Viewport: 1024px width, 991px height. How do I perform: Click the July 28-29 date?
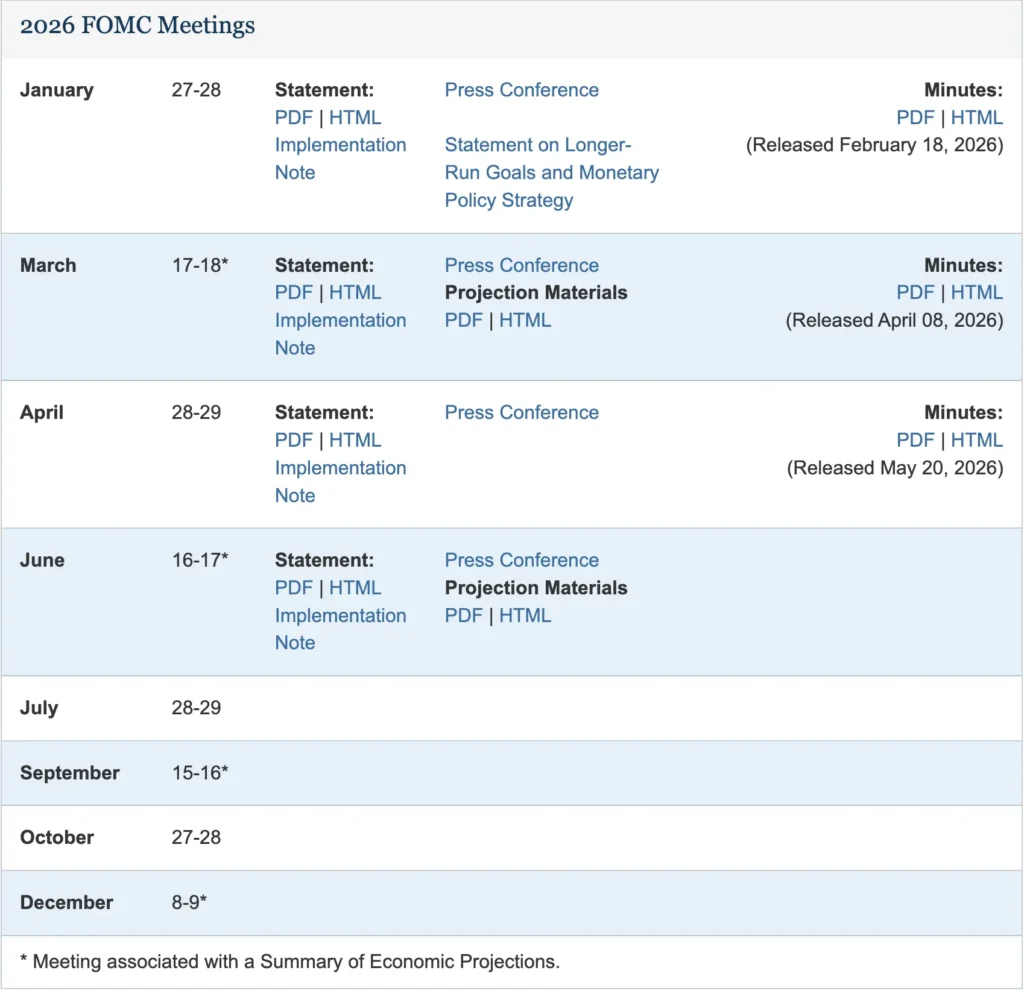click(x=196, y=708)
